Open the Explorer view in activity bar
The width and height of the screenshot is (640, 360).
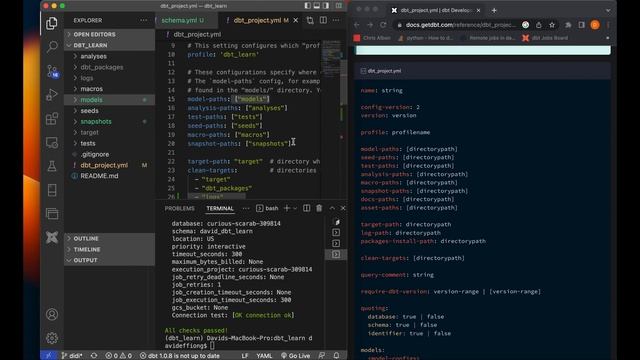pyautogui.click(x=52, y=23)
